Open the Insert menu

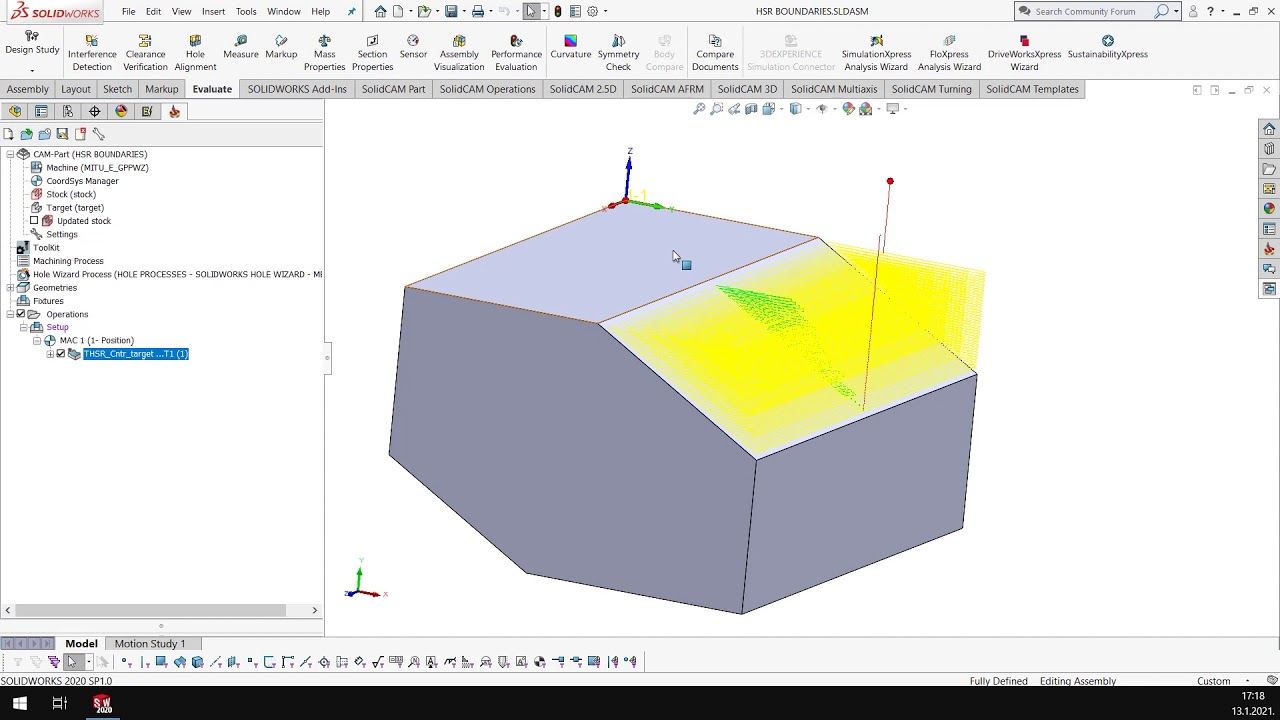[213, 11]
